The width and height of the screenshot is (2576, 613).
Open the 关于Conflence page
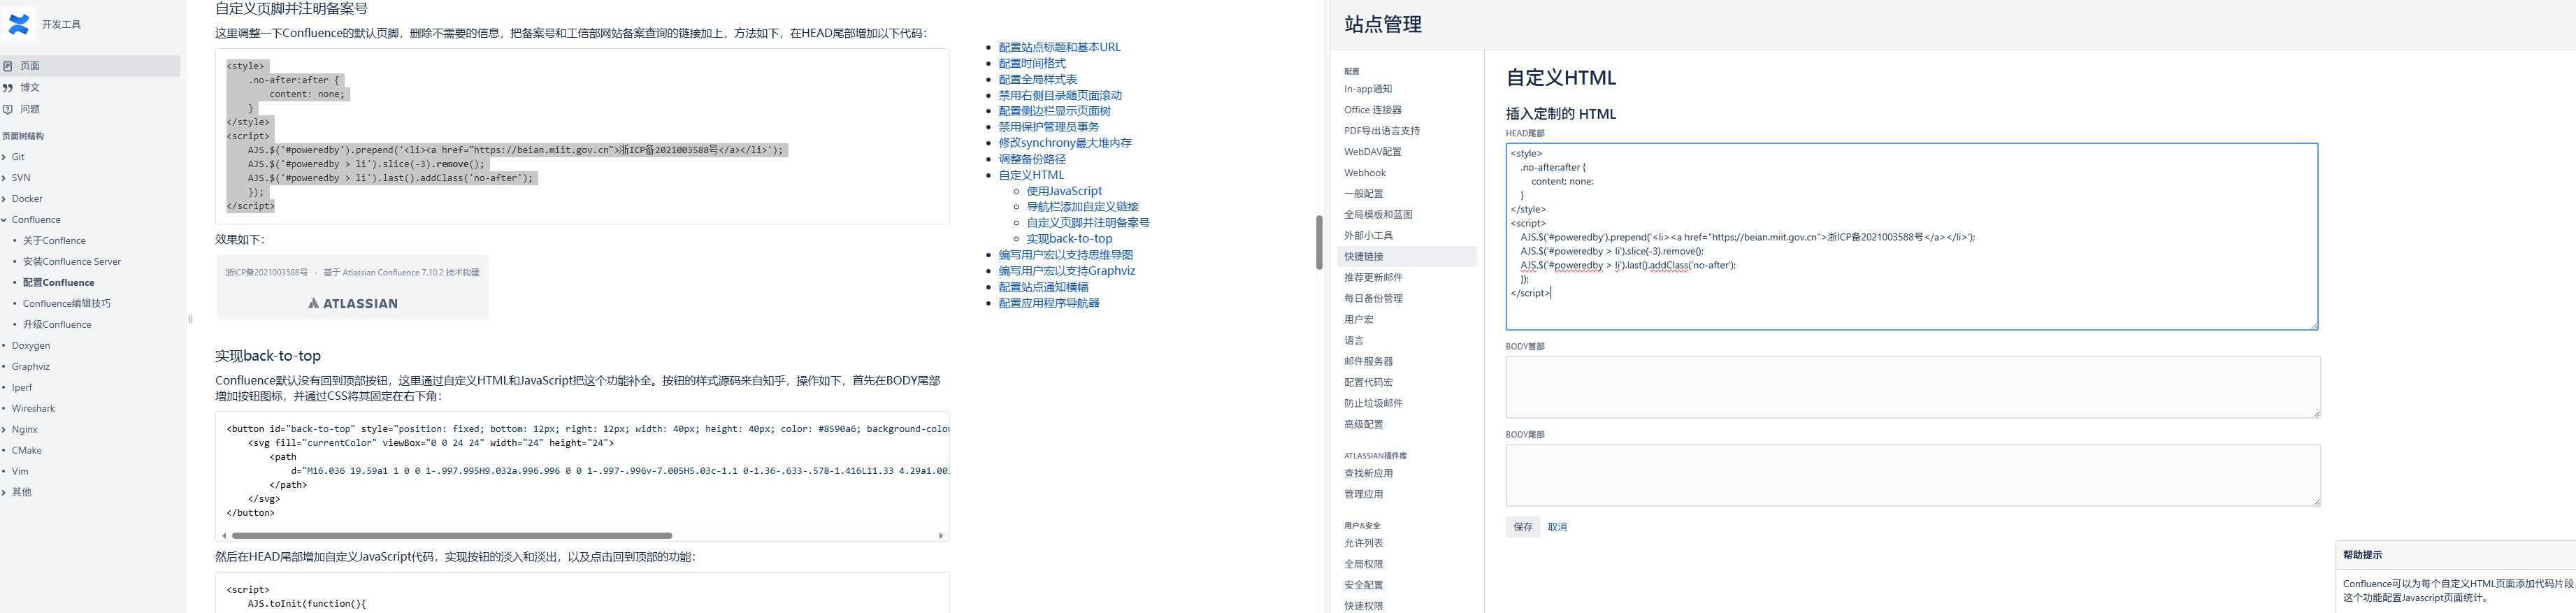[54, 241]
